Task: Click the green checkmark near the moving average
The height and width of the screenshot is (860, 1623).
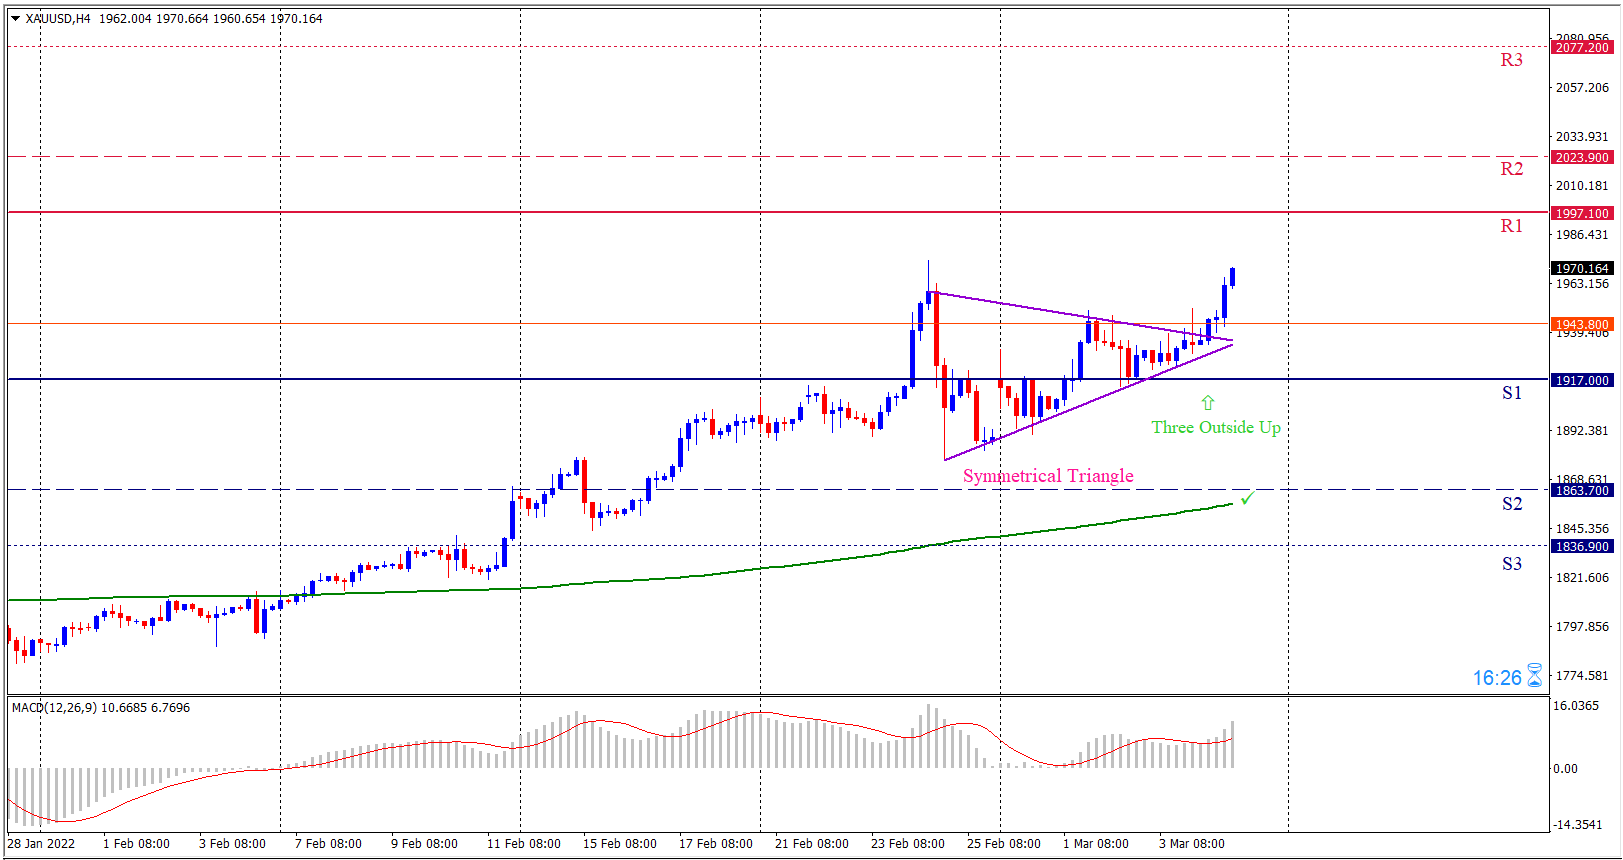Action: coord(1247,498)
